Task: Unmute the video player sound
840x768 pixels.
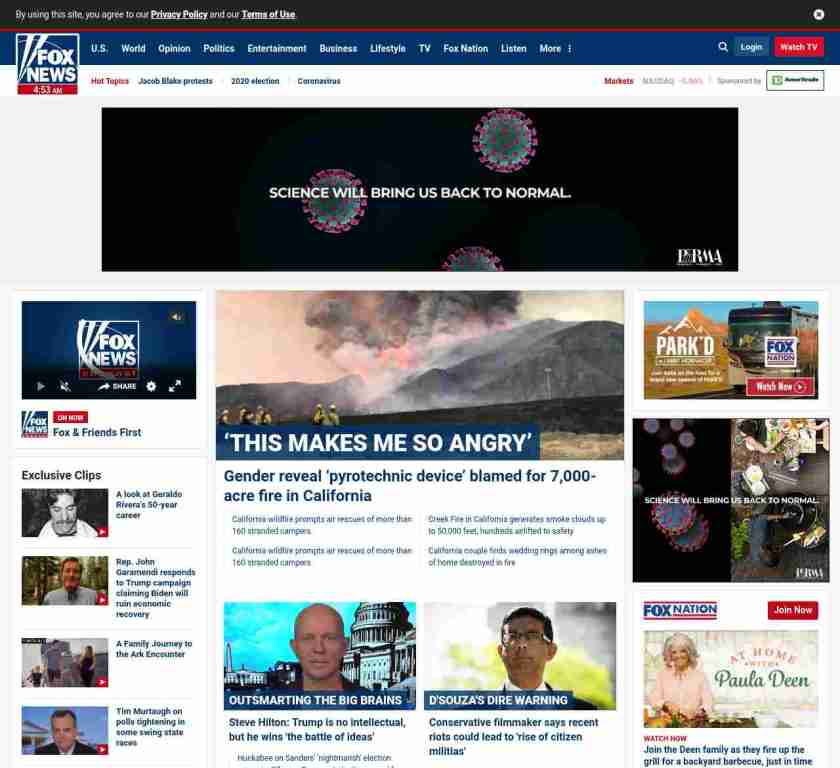Action: coord(65,386)
